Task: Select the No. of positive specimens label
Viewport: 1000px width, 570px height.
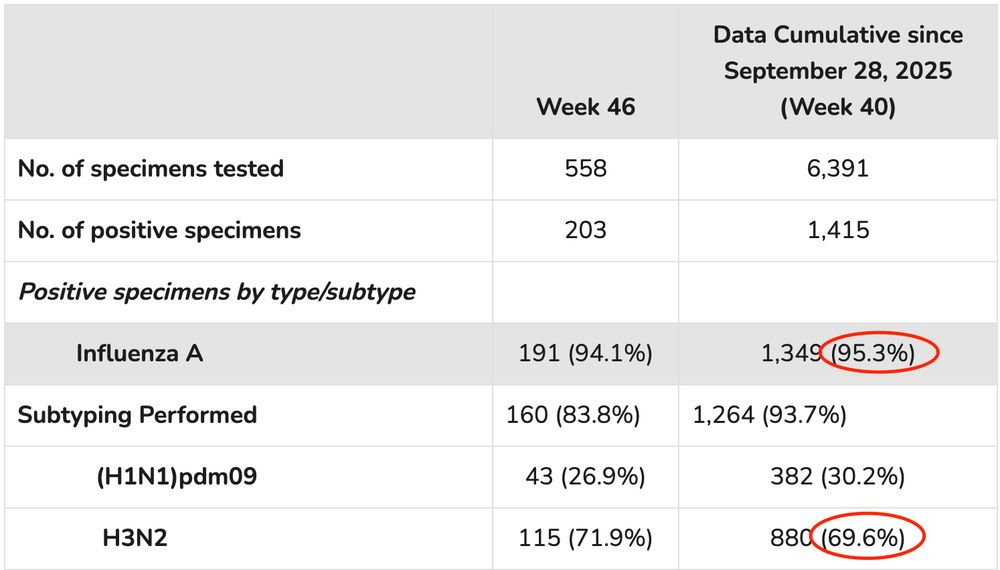Action: point(159,230)
